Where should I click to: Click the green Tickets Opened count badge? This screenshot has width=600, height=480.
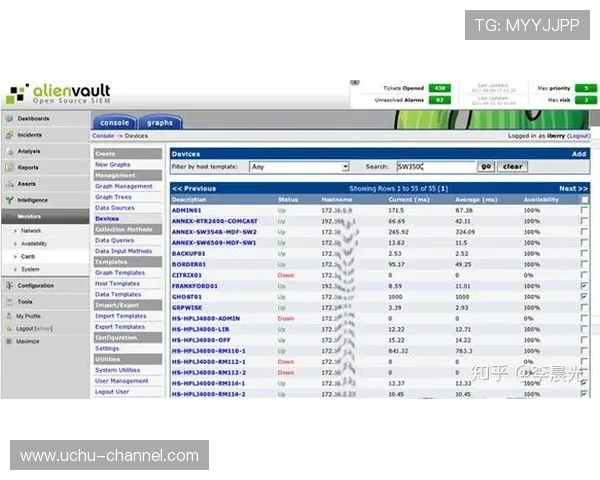(440, 88)
